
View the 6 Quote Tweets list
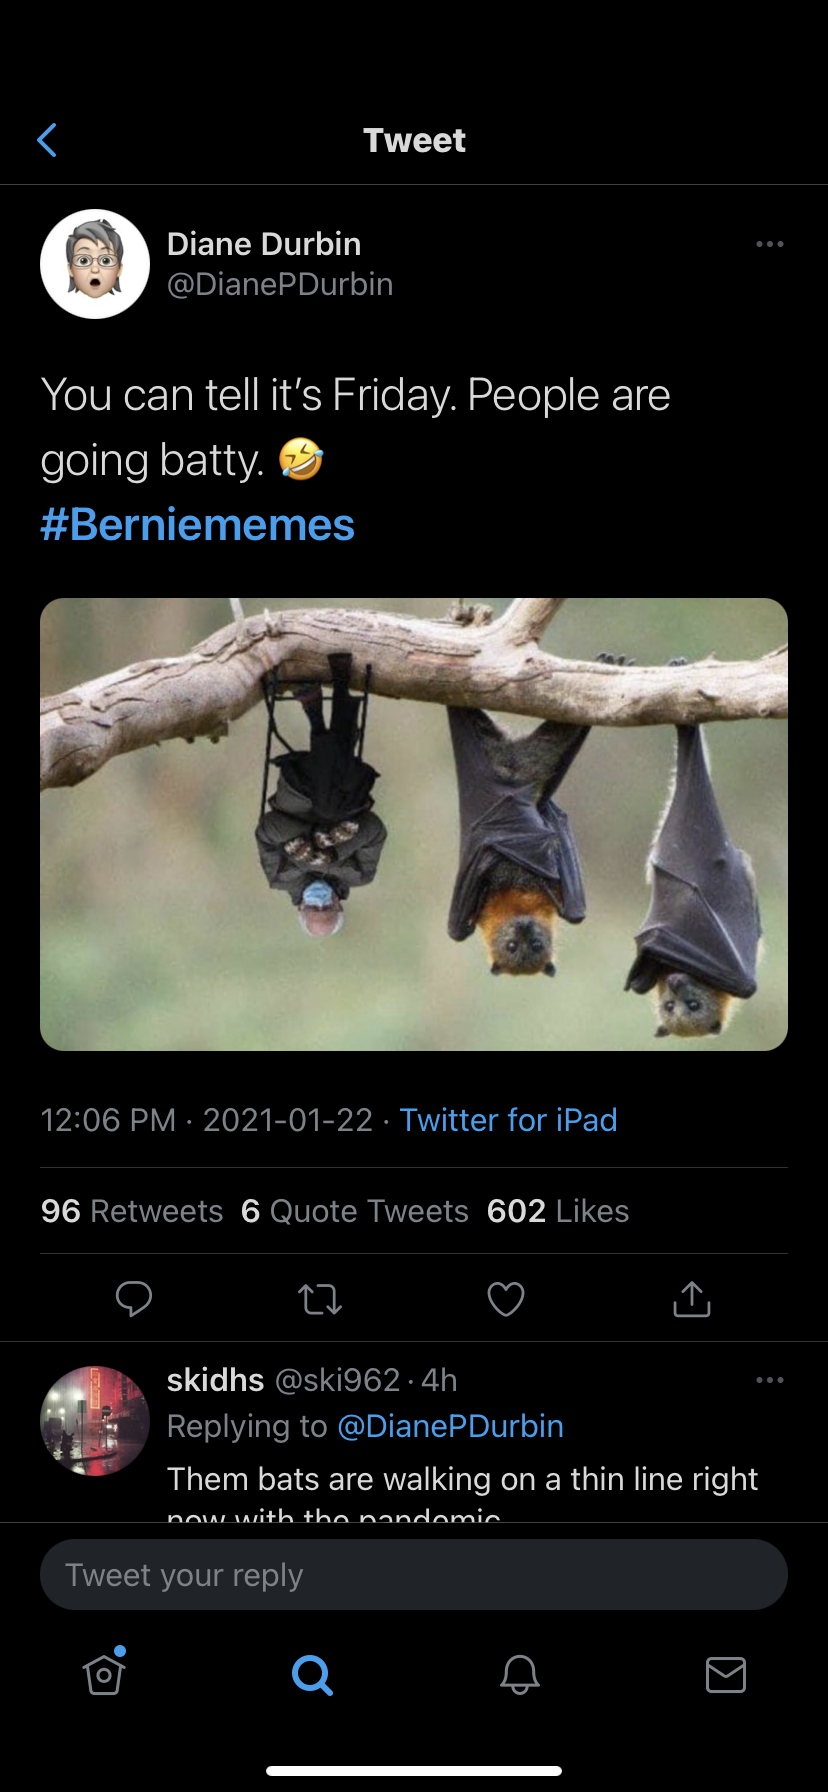355,1211
